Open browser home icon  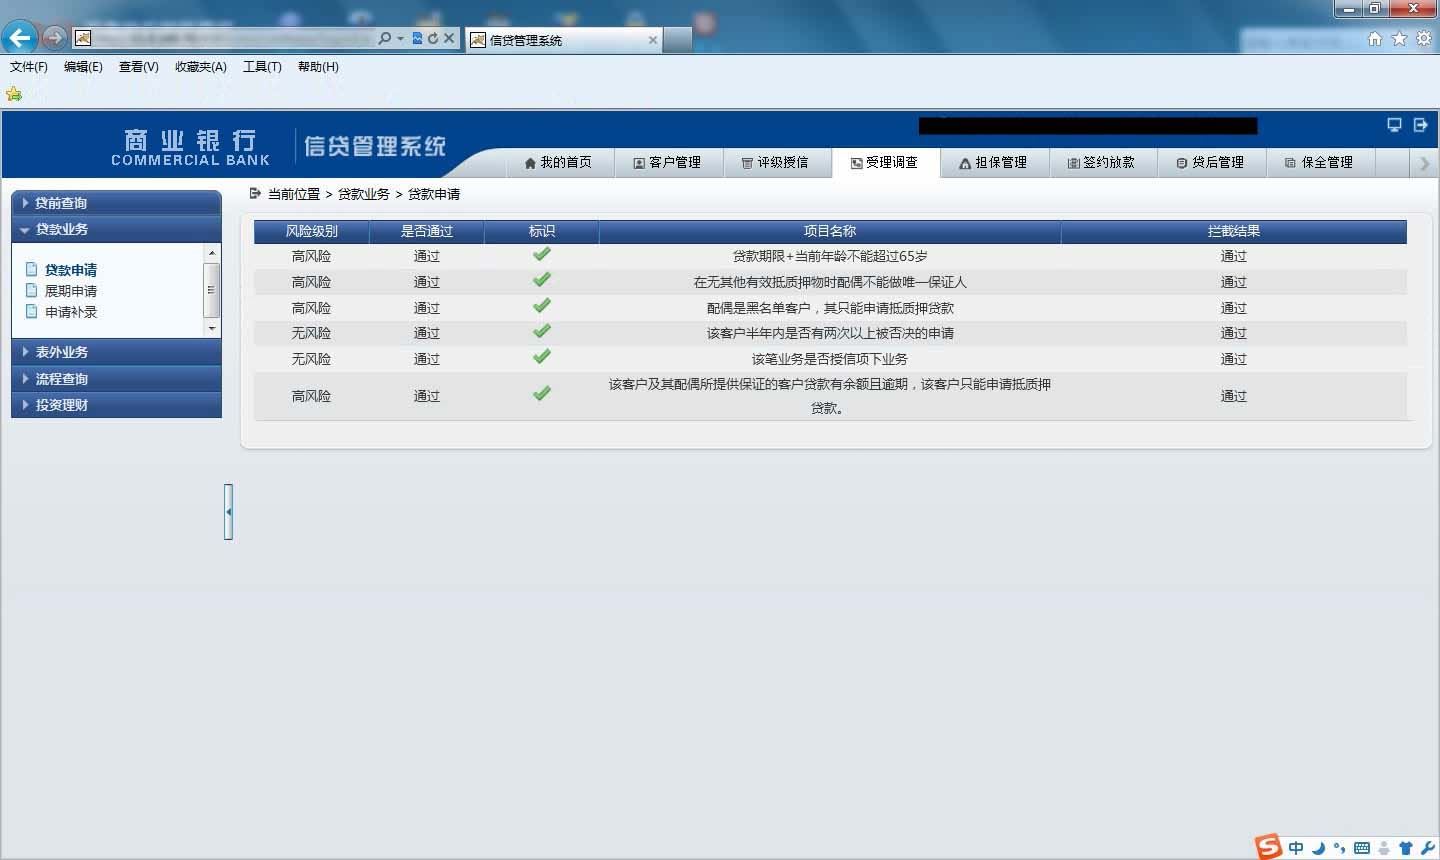(1375, 38)
